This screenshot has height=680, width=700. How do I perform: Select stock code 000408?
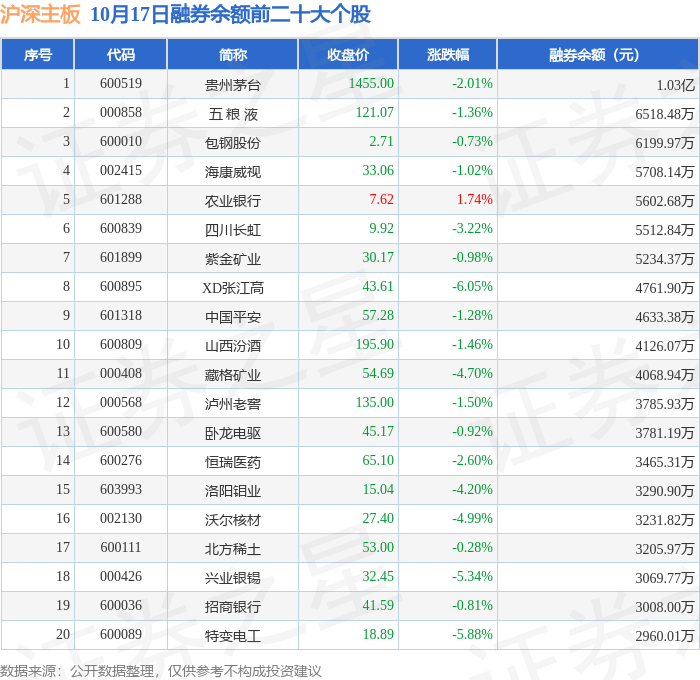[121, 374]
